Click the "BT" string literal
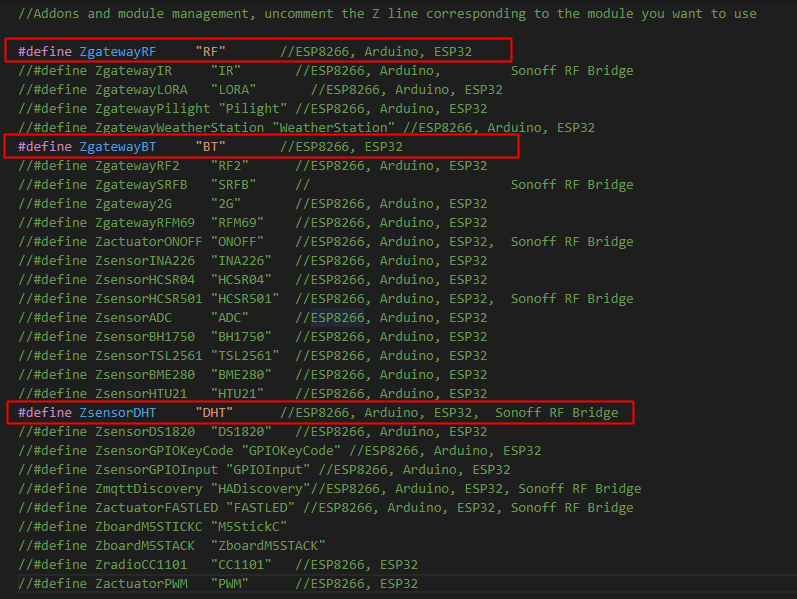 (210, 146)
